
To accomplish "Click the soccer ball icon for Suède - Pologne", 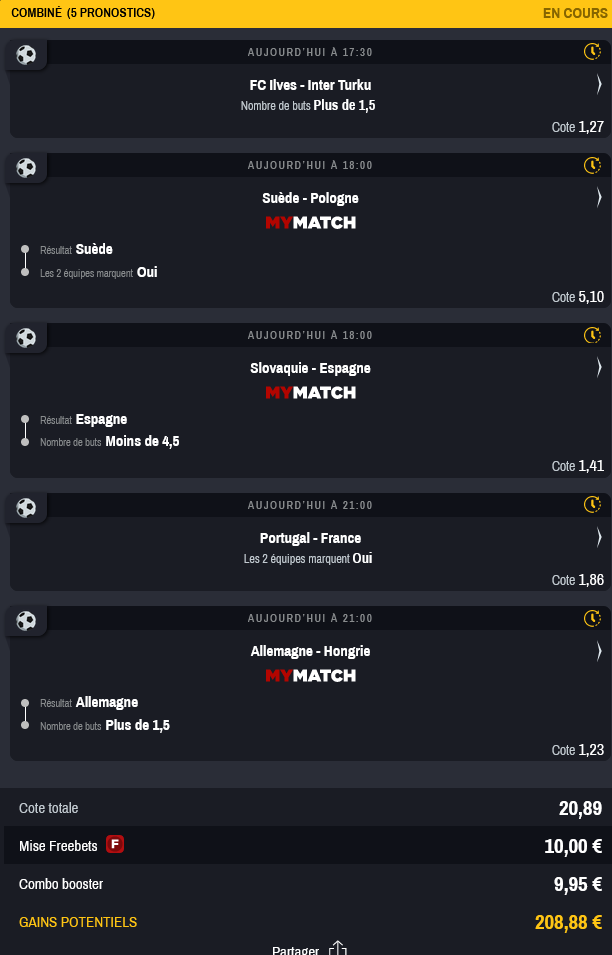I will 26,167.
